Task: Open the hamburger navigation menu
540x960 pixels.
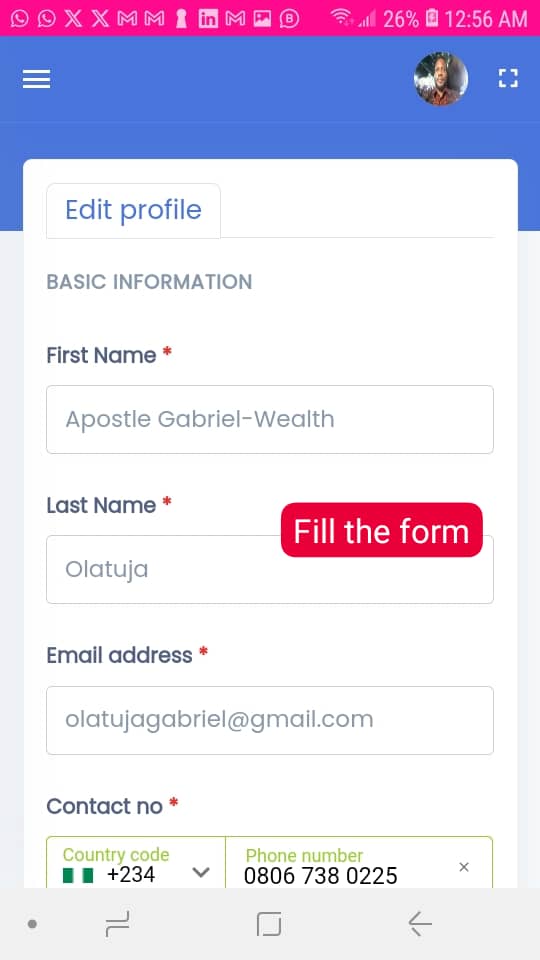Action: click(x=36, y=79)
